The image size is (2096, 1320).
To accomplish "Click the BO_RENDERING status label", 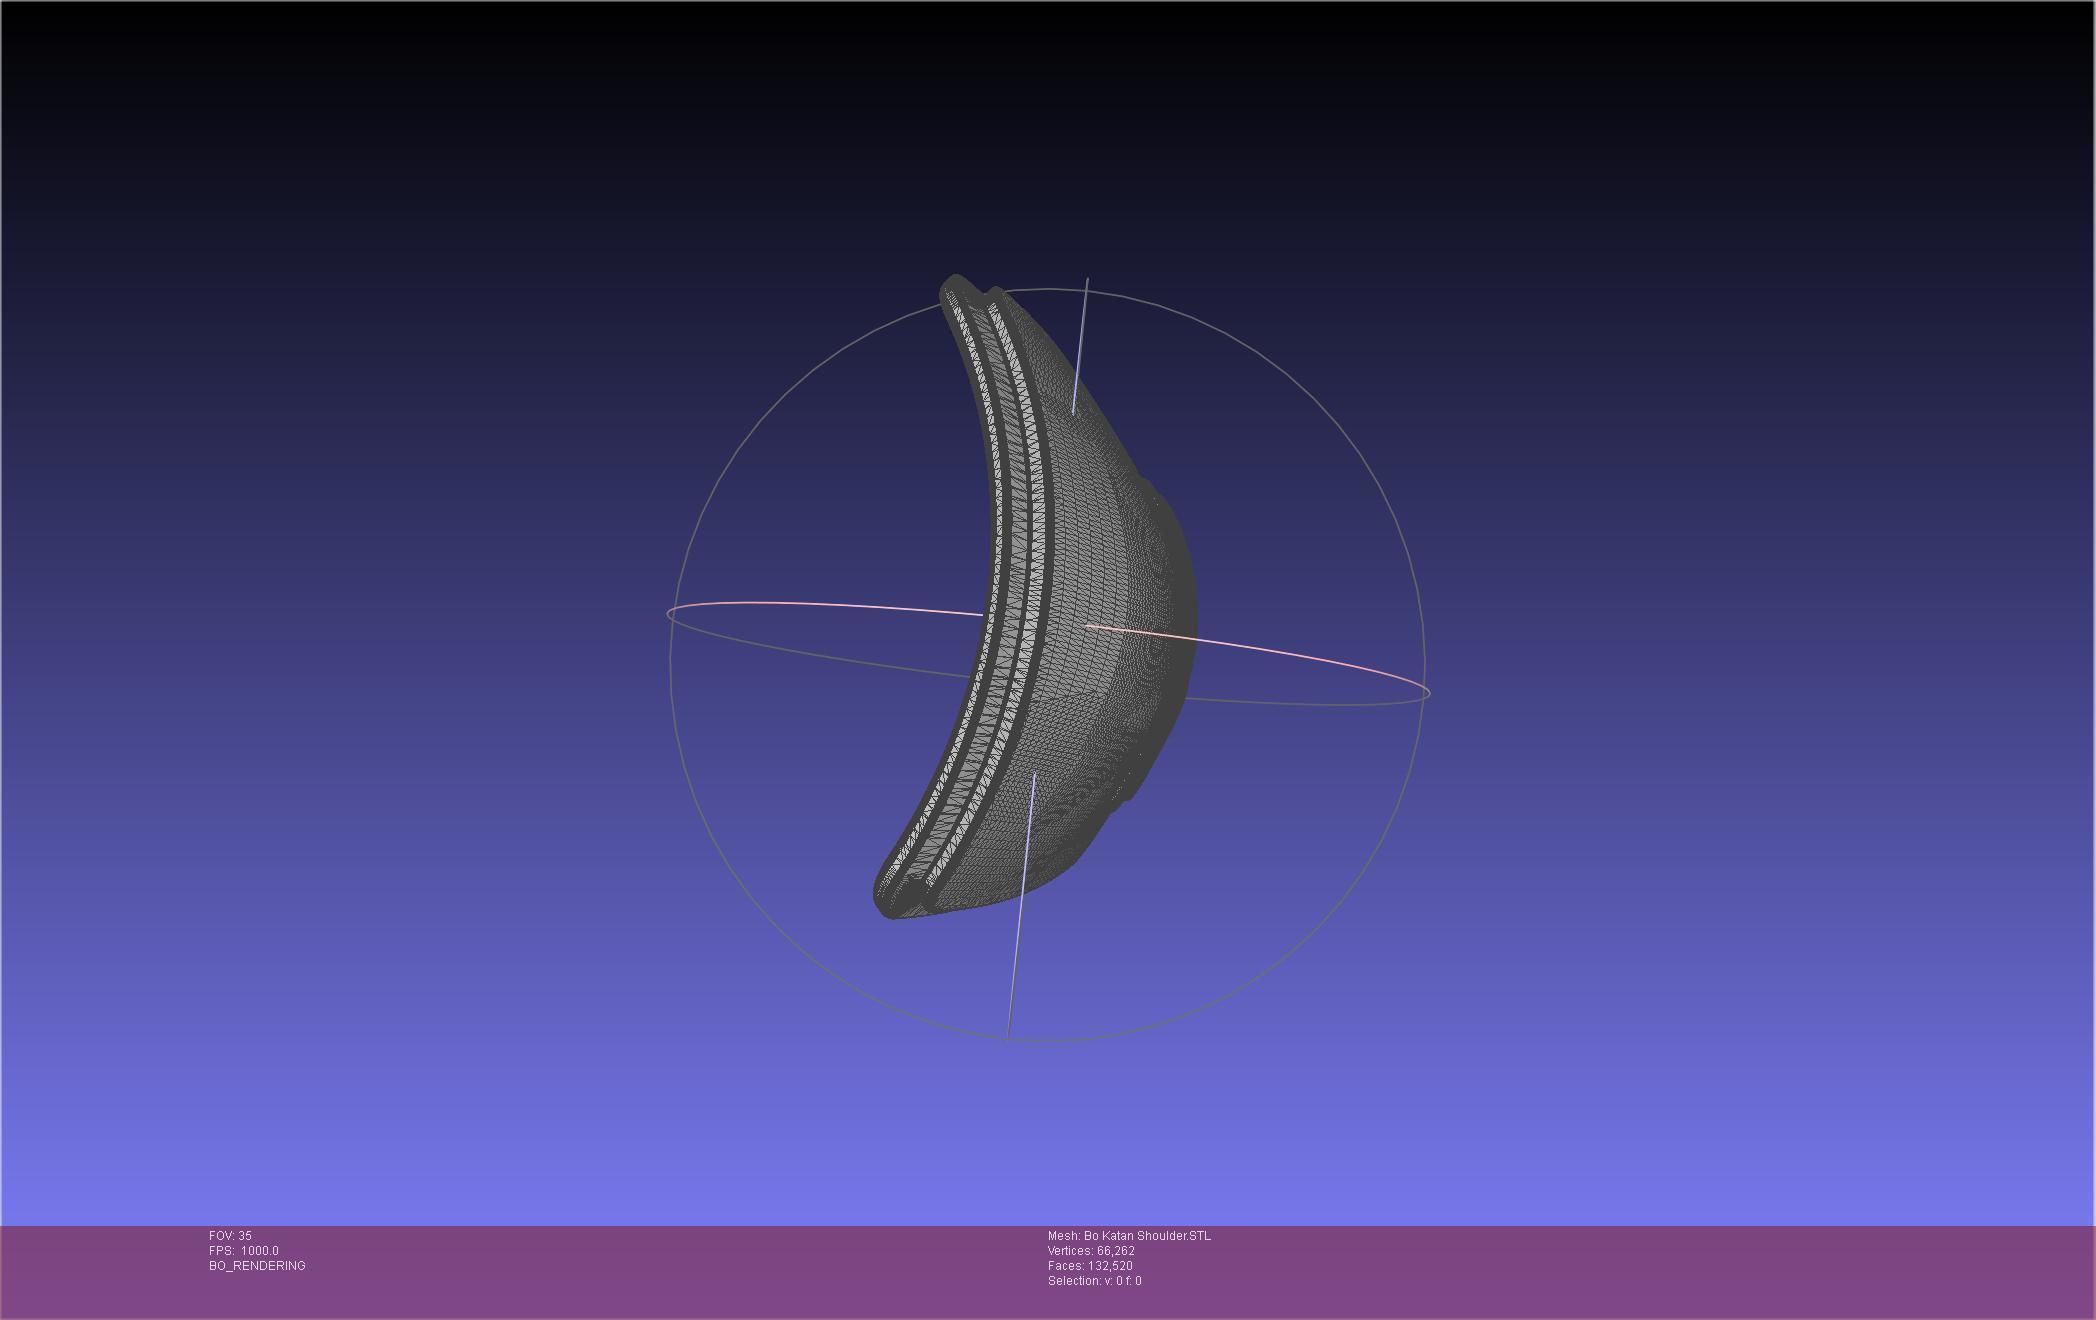I will 257,1266.
